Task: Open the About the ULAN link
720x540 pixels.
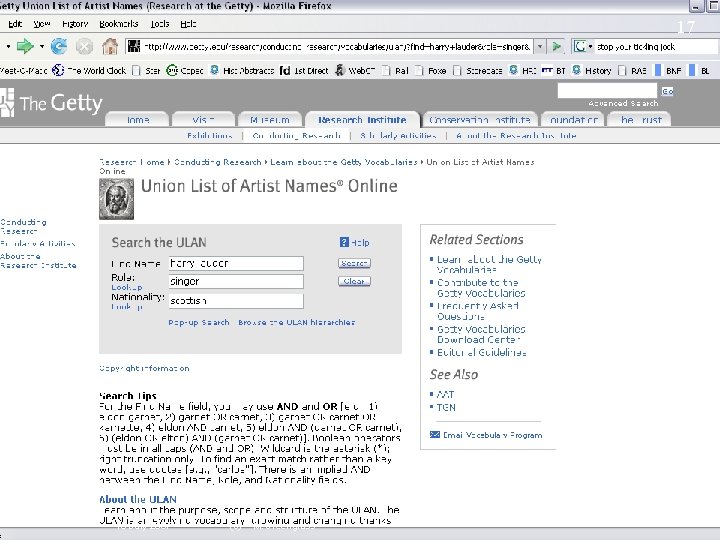Action: tap(138, 499)
